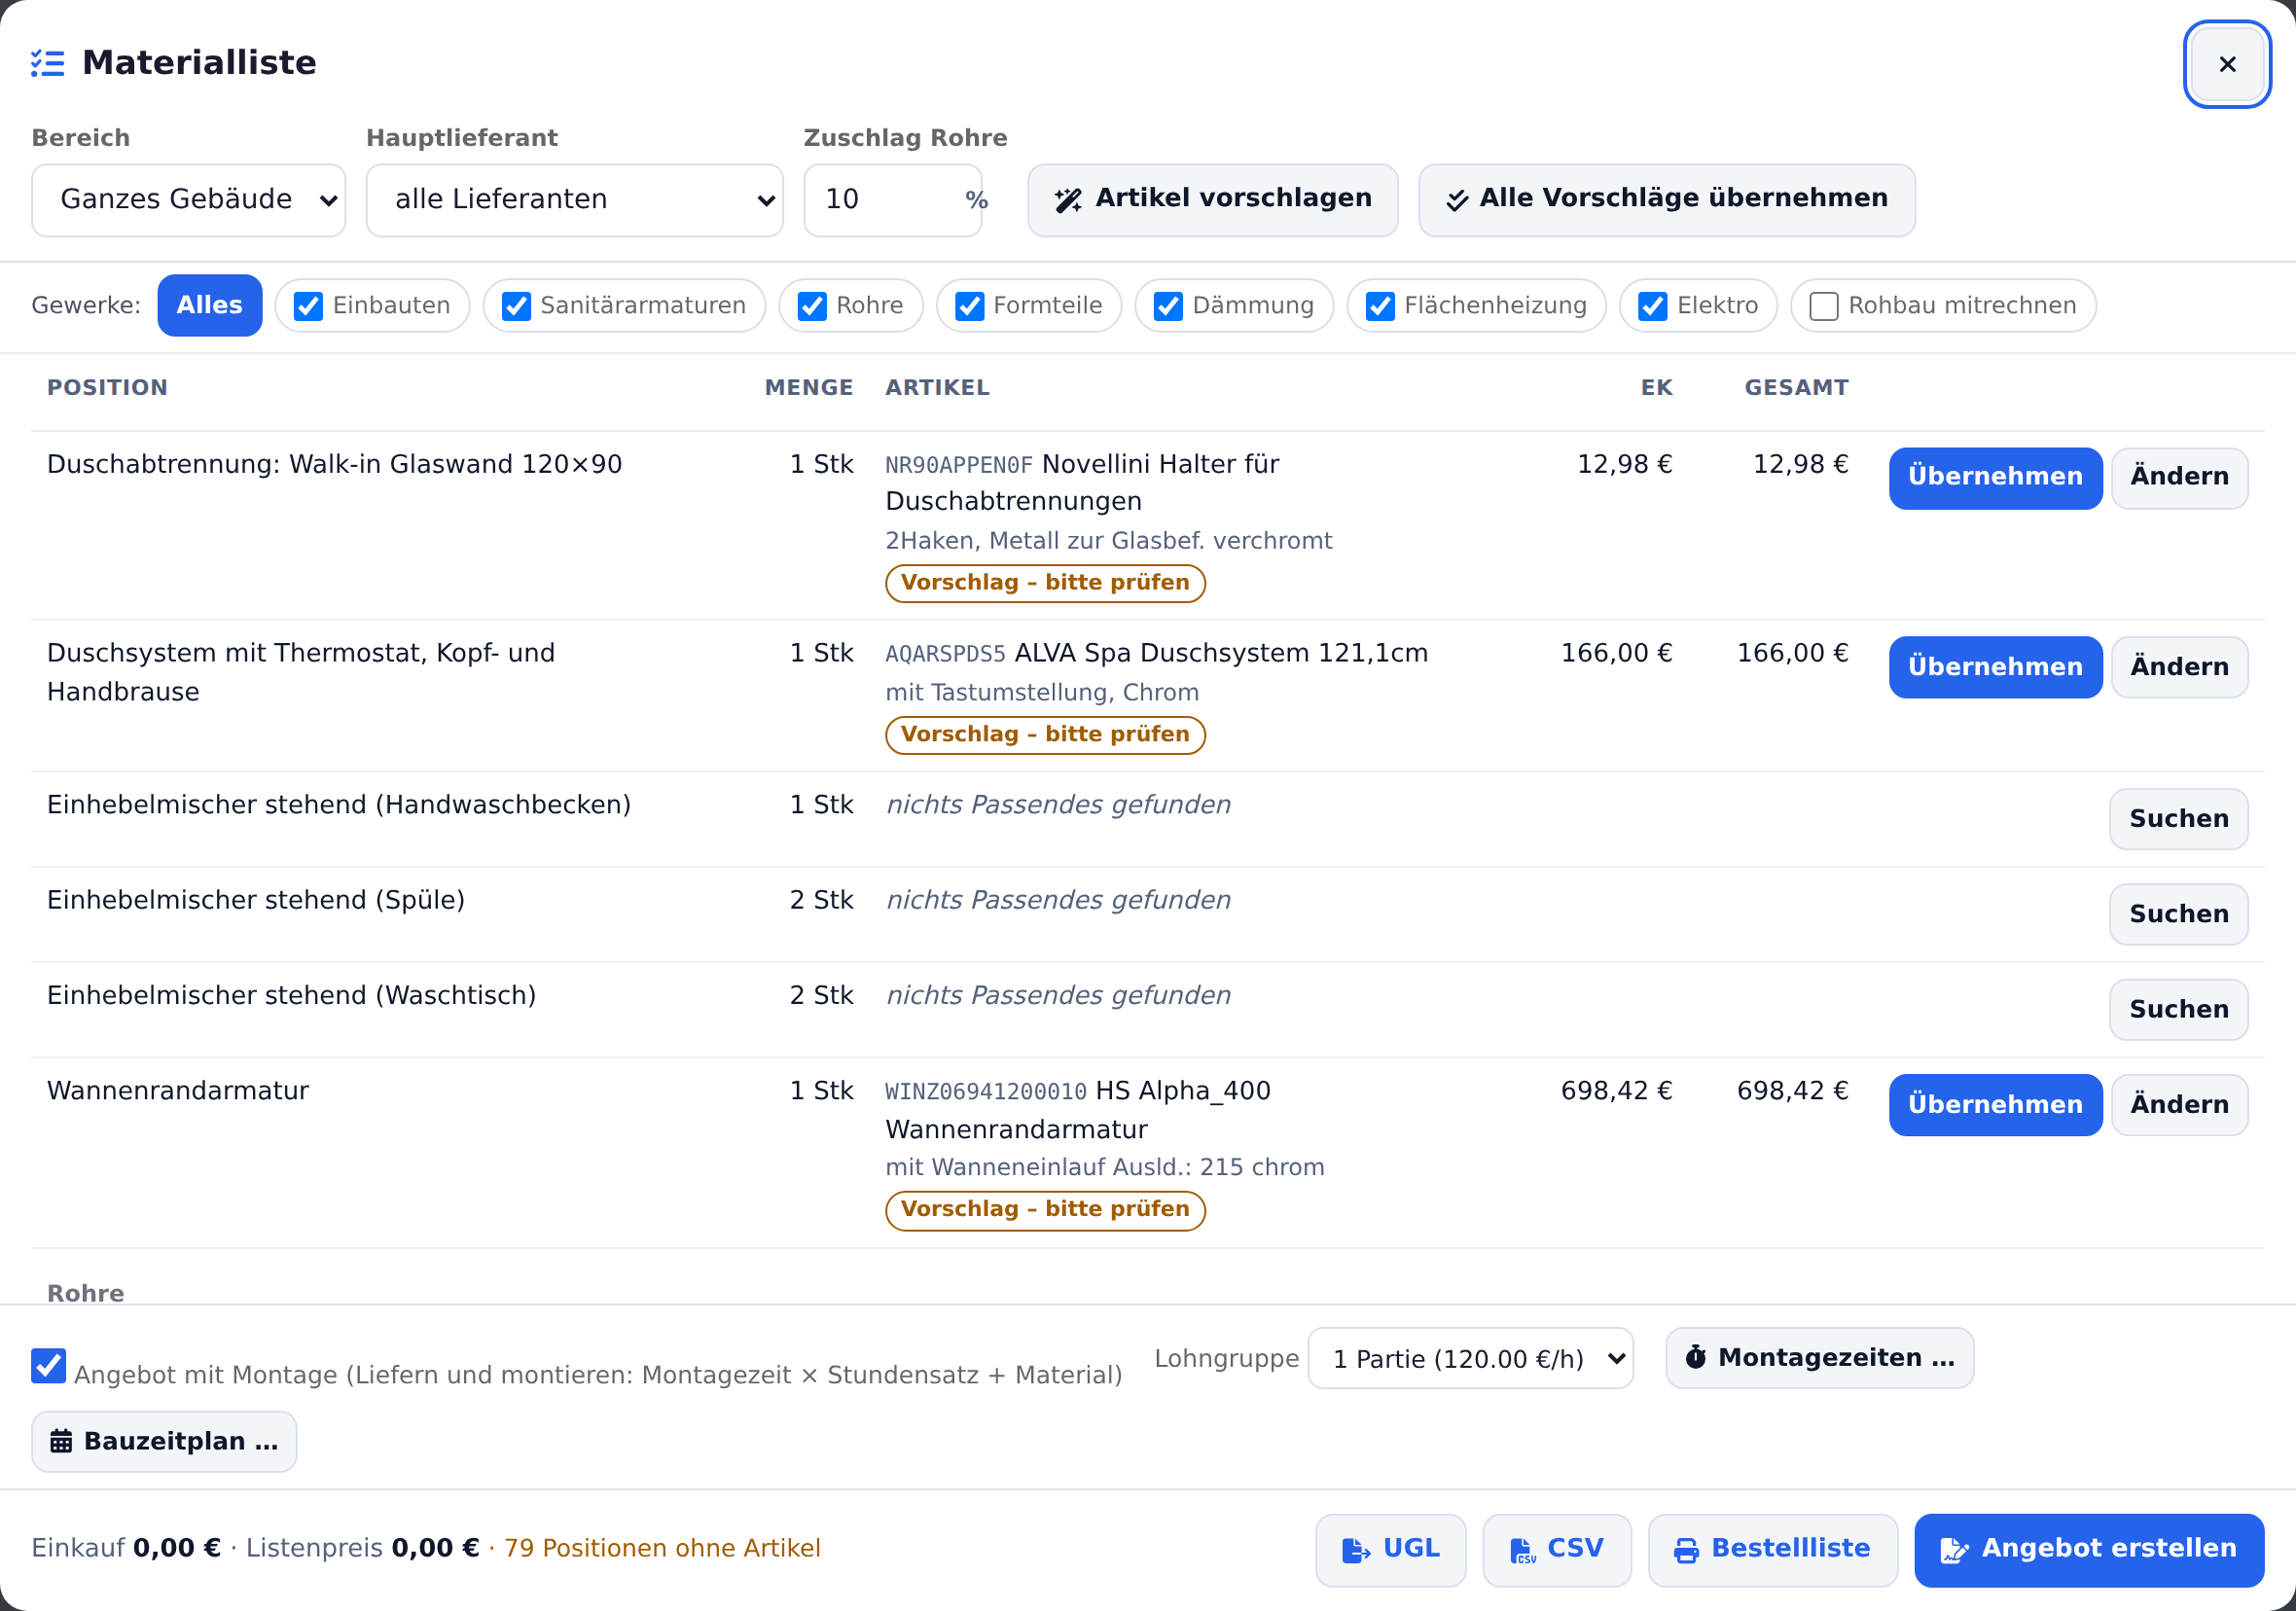The height and width of the screenshot is (1611, 2296).
Task: Click article number NR90APPEN0F
Action: coord(958,465)
